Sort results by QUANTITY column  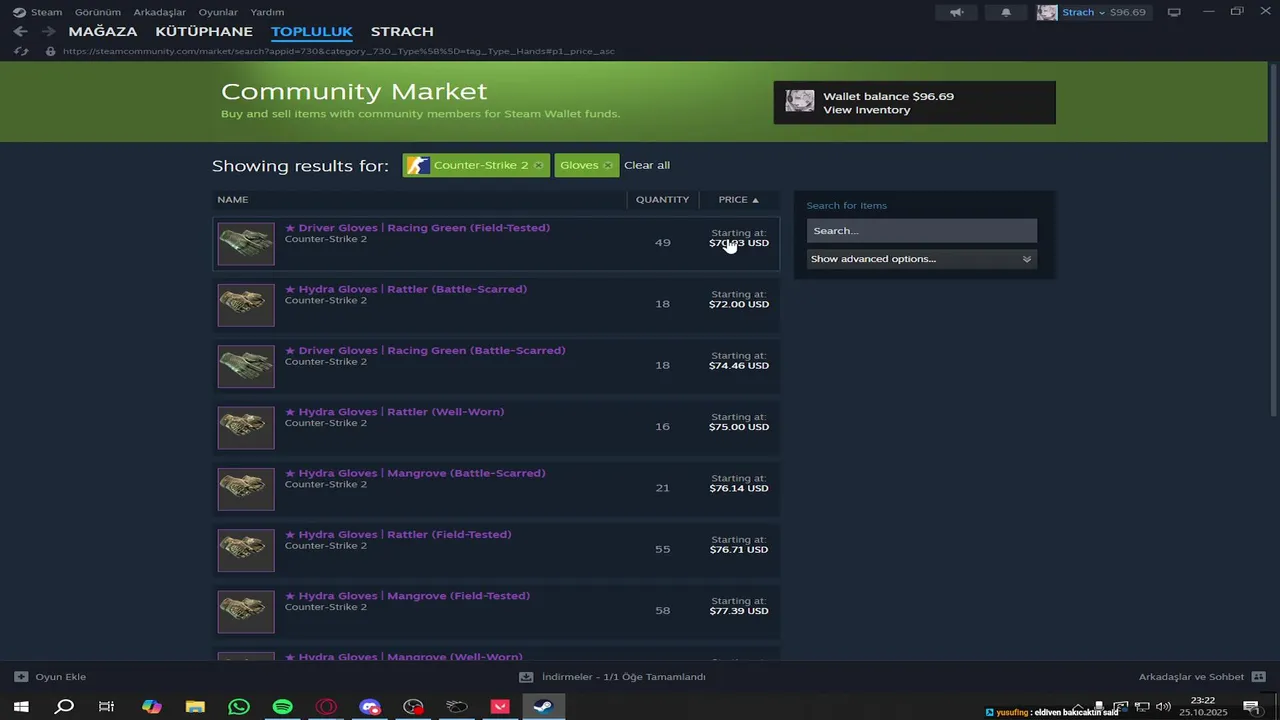[662, 199]
